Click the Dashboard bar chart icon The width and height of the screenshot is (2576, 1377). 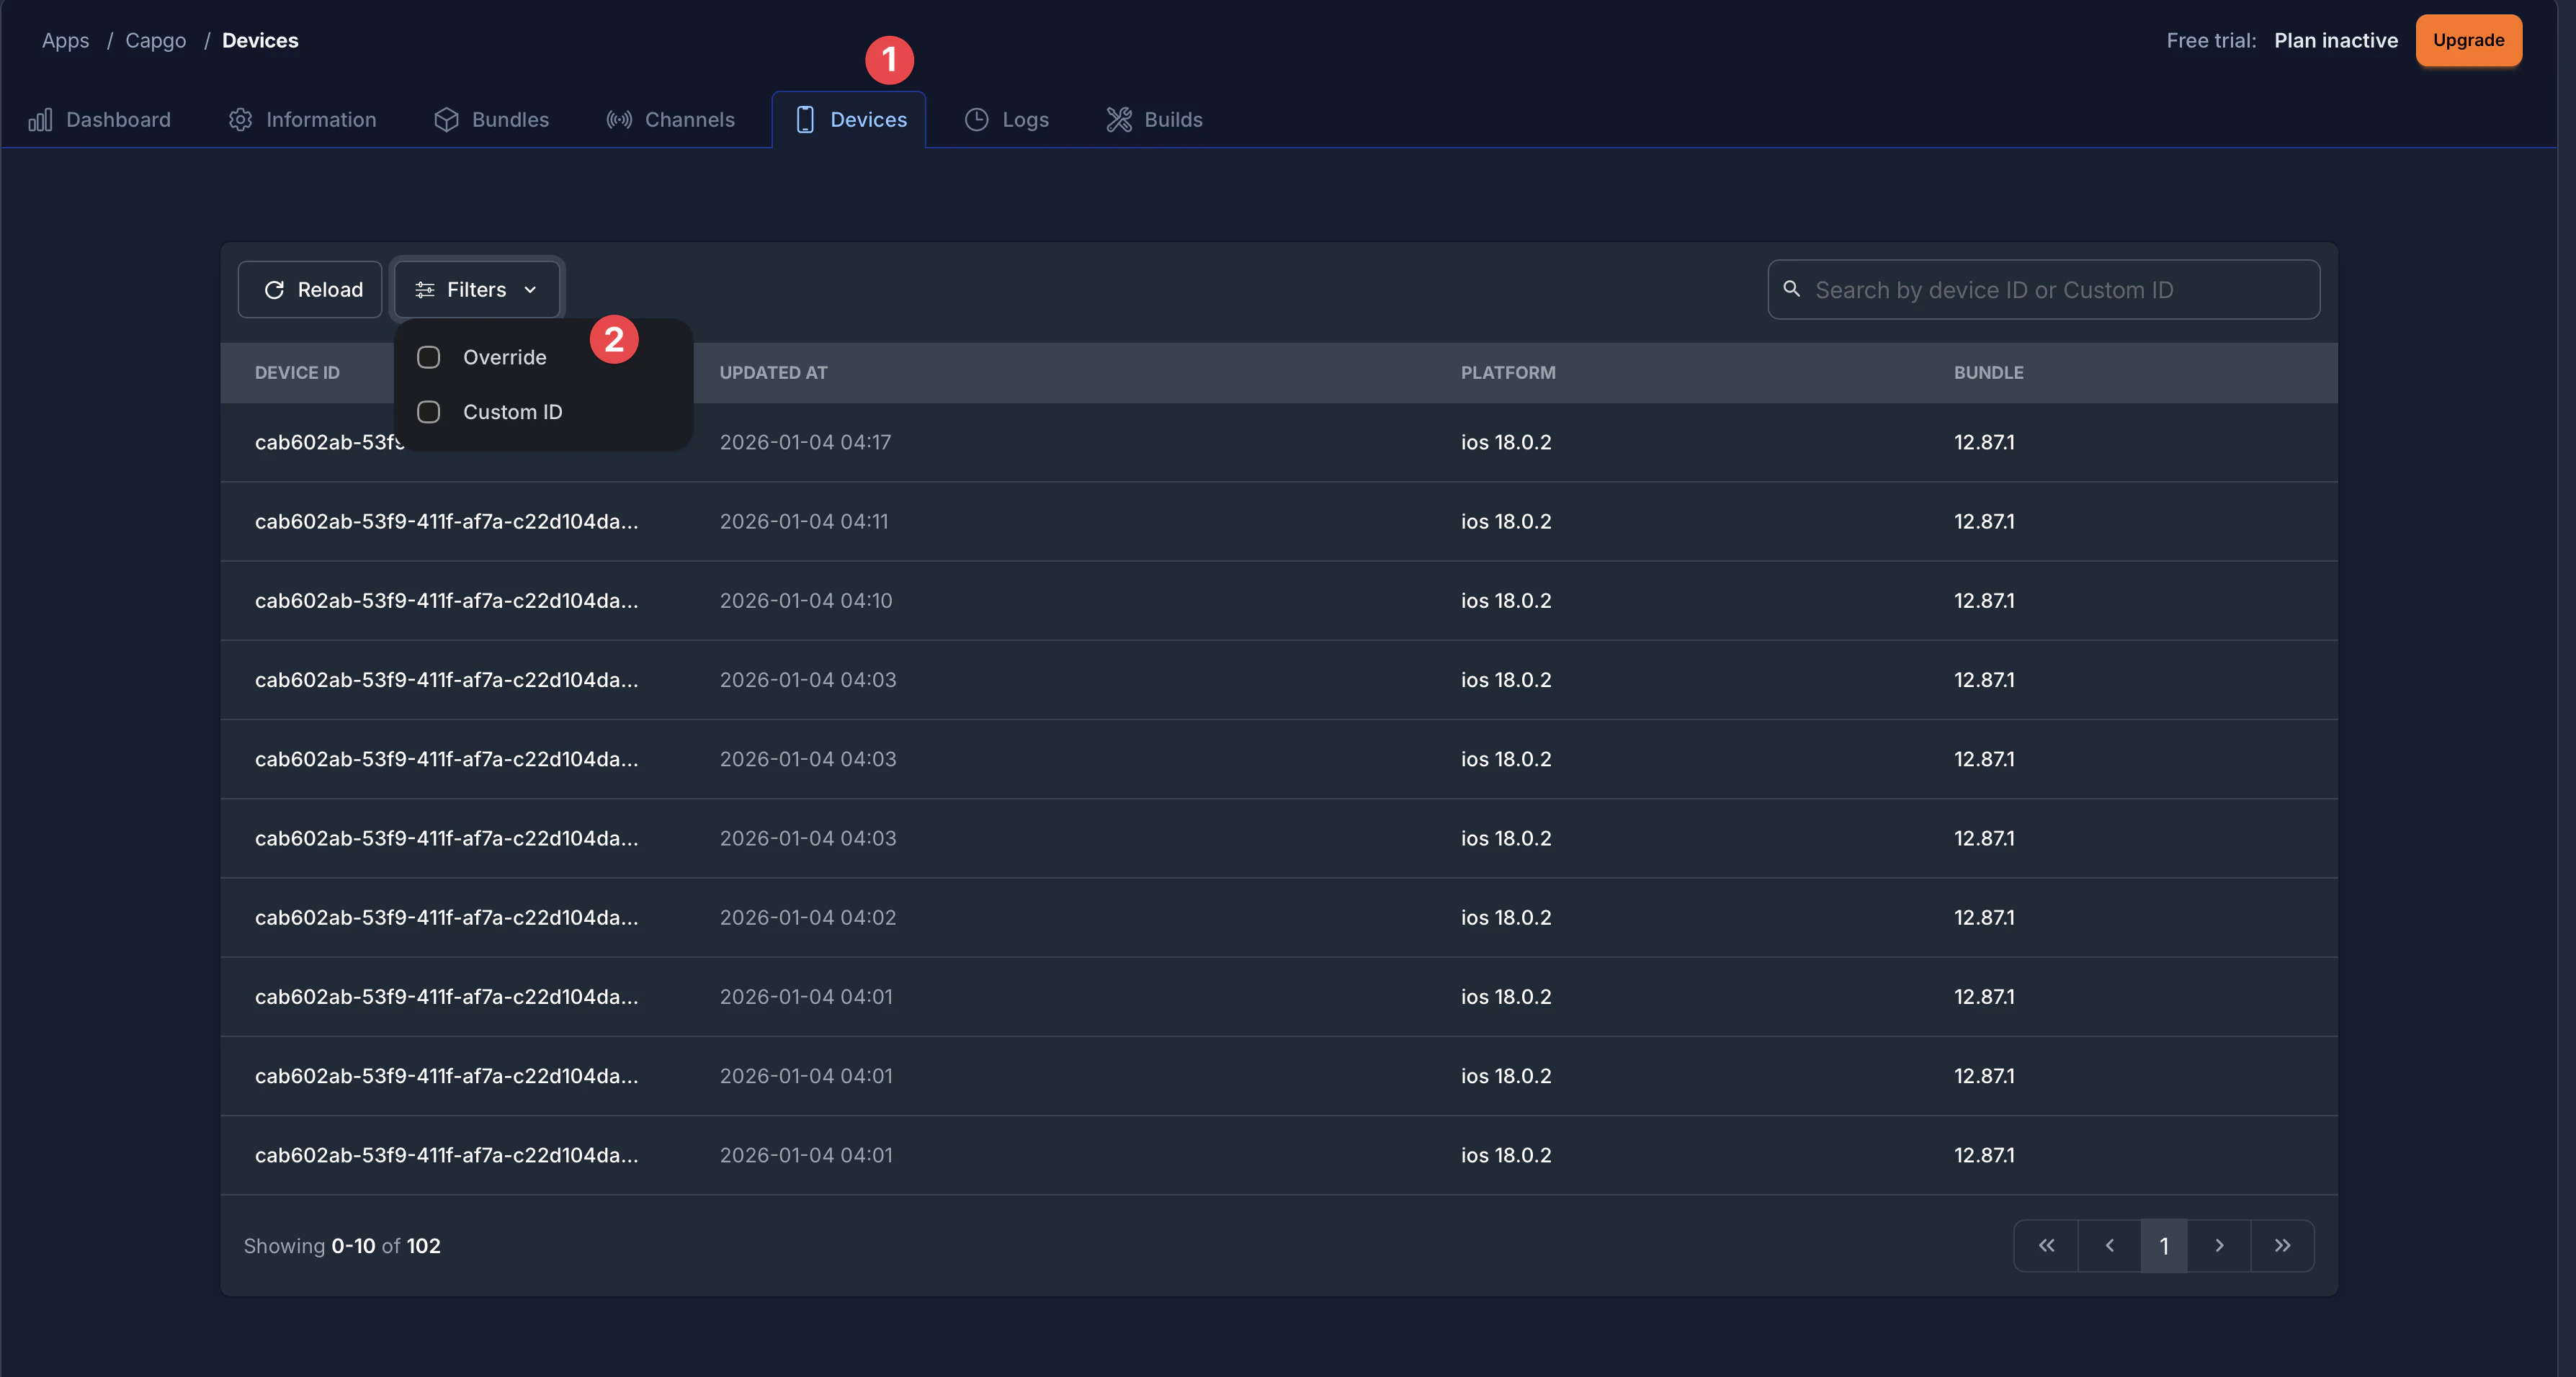40,120
